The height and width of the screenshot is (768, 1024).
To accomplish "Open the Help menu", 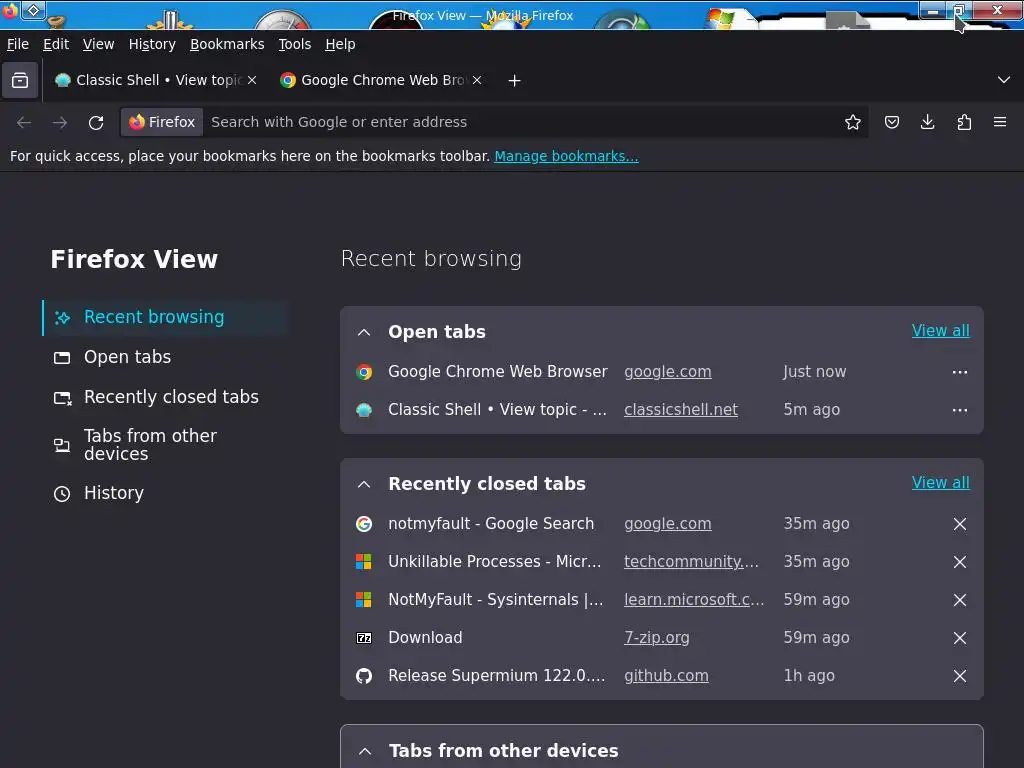I will pos(340,44).
